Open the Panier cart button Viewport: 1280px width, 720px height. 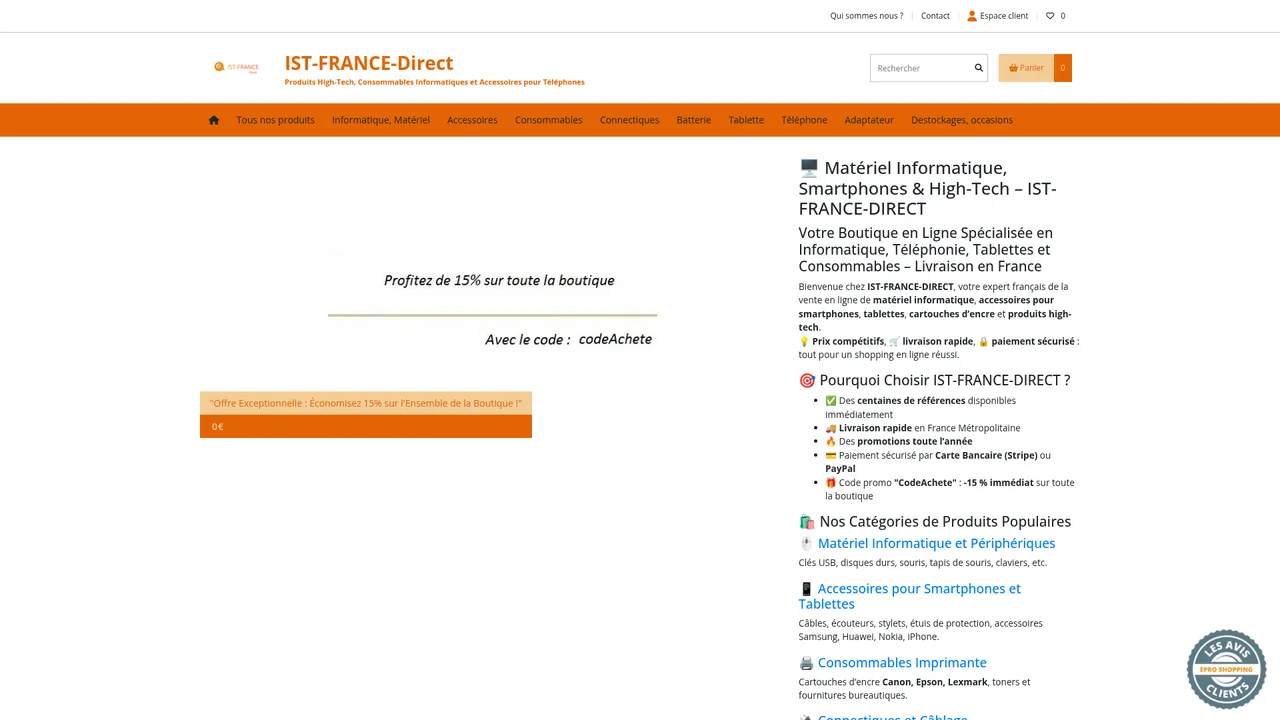click(1026, 68)
